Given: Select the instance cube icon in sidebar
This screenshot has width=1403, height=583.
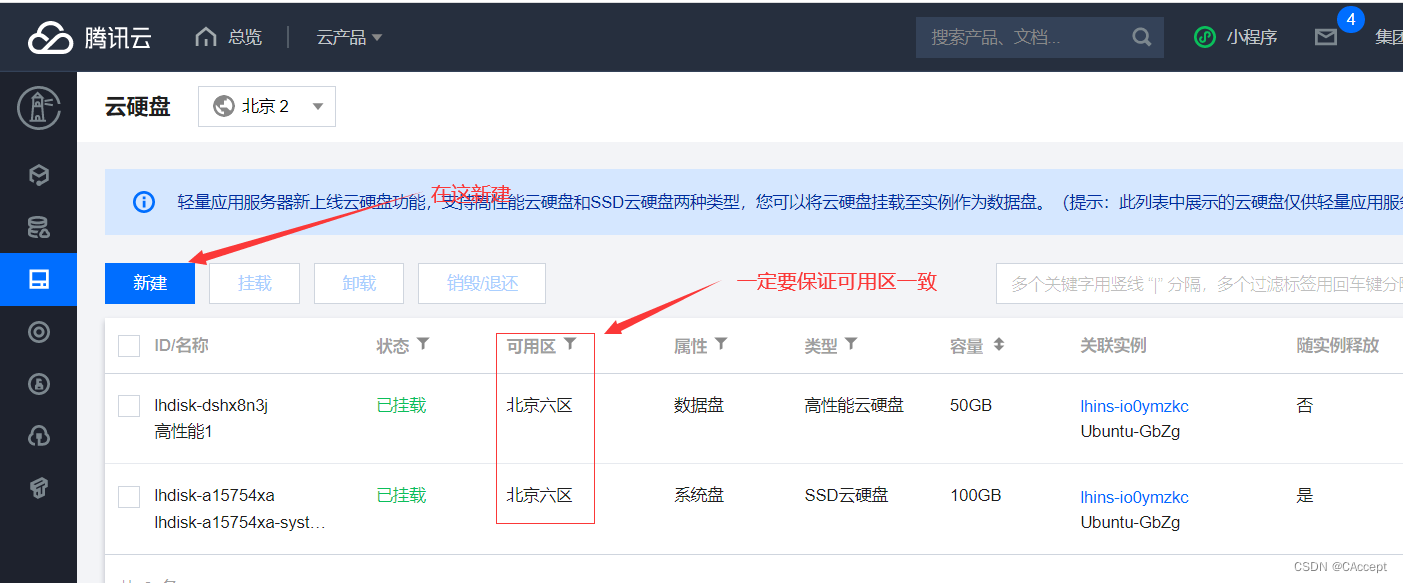Looking at the screenshot, I should click(x=39, y=174).
